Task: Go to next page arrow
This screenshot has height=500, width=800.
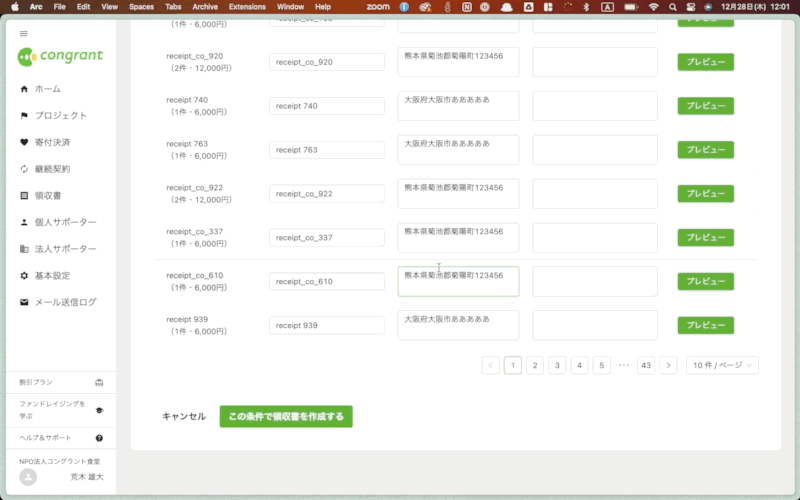Action: tap(668, 365)
